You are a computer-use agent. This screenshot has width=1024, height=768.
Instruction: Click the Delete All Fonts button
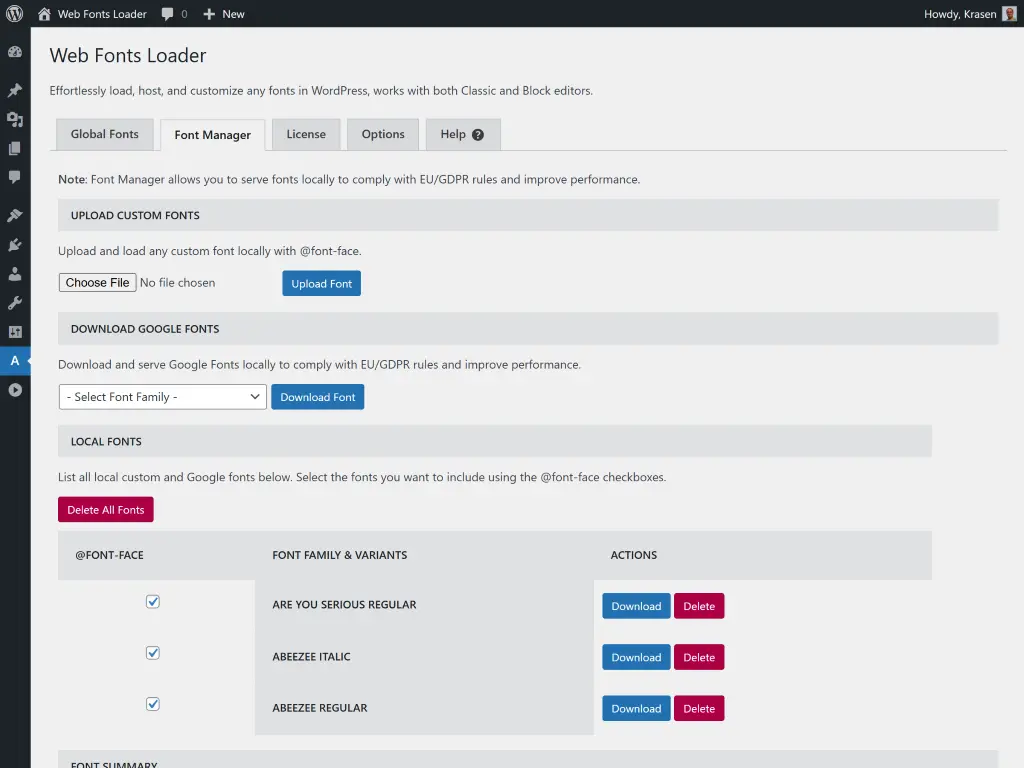click(105, 509)
